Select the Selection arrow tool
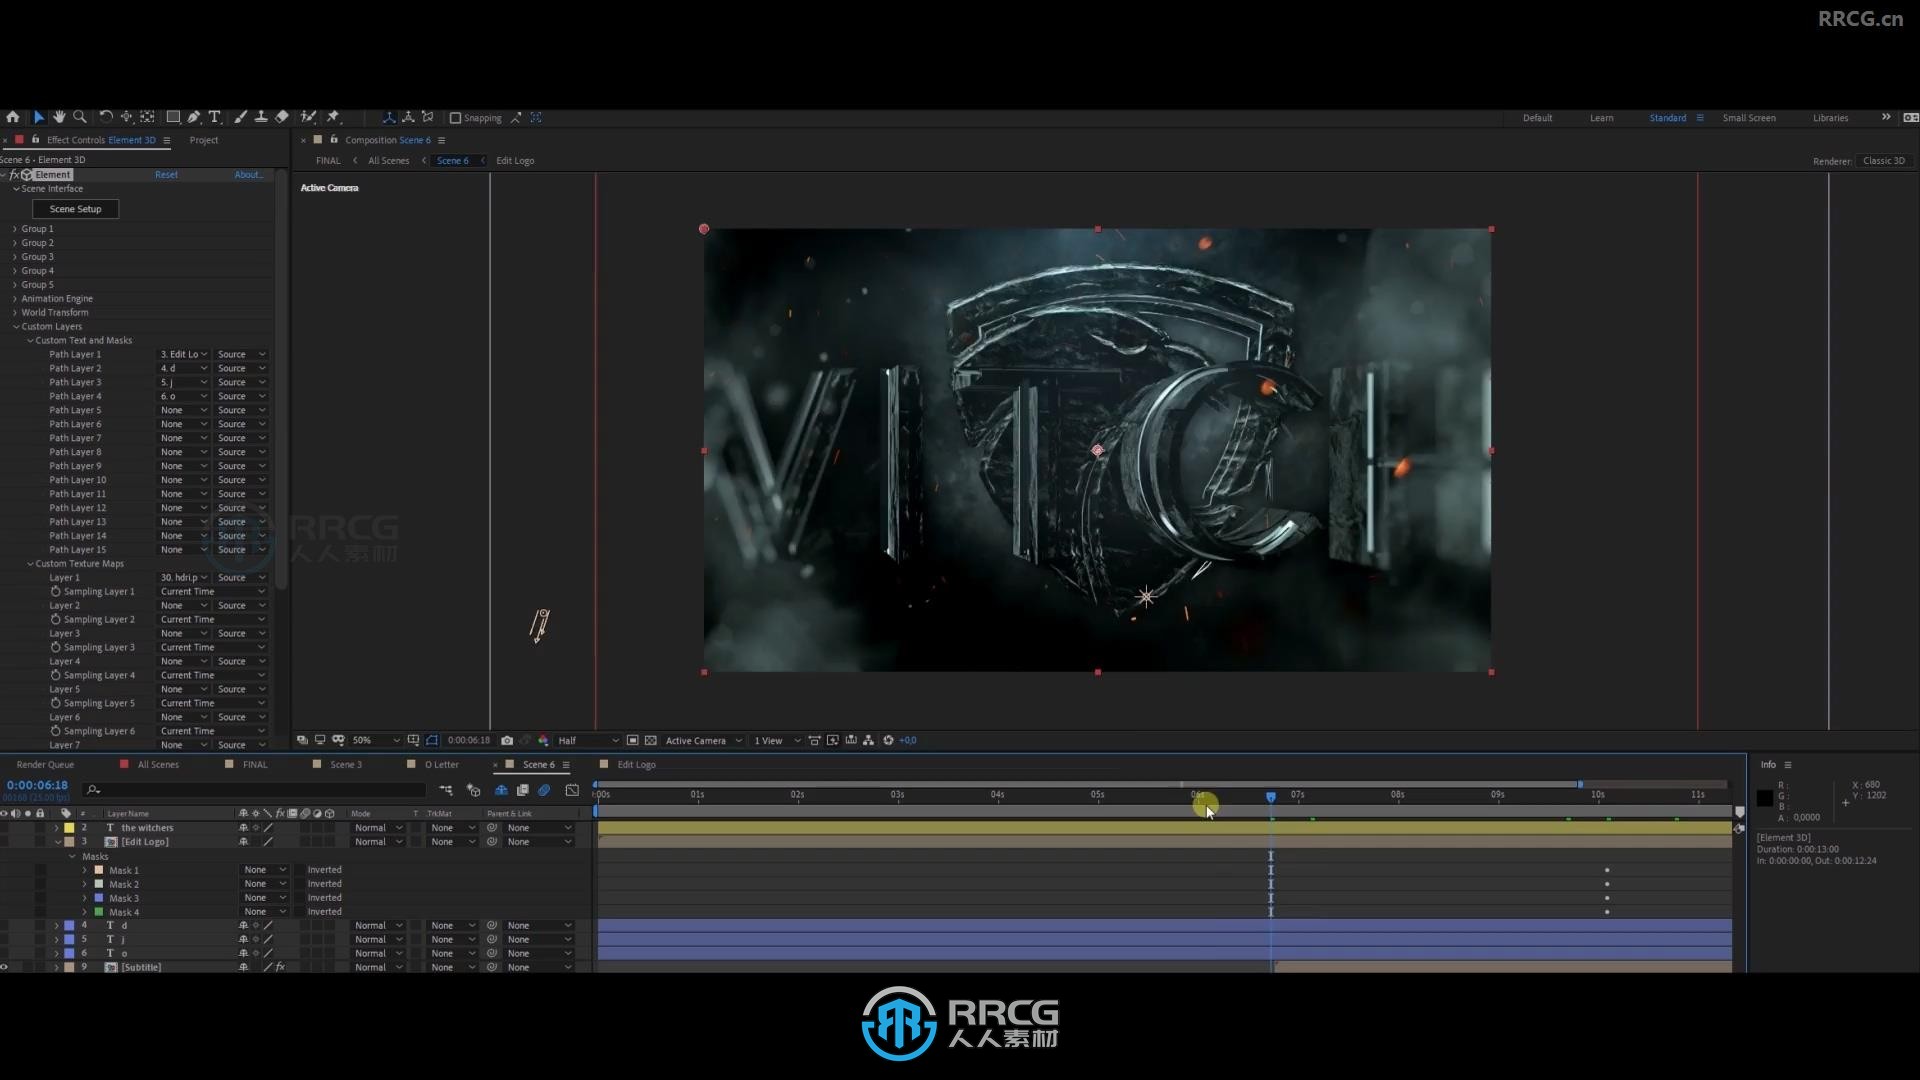The width and height of the screenshot is (1920, 1080). [39, 117]
